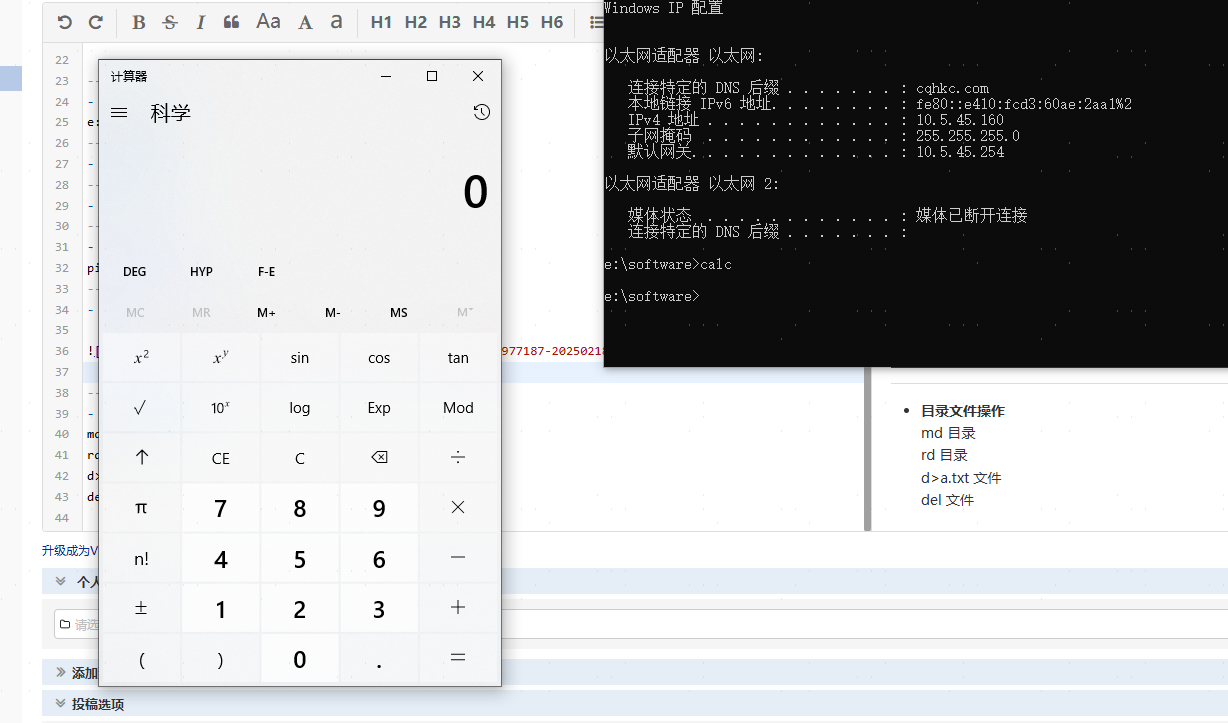Click digit 7 on the Calculator

tap(221, 508)
